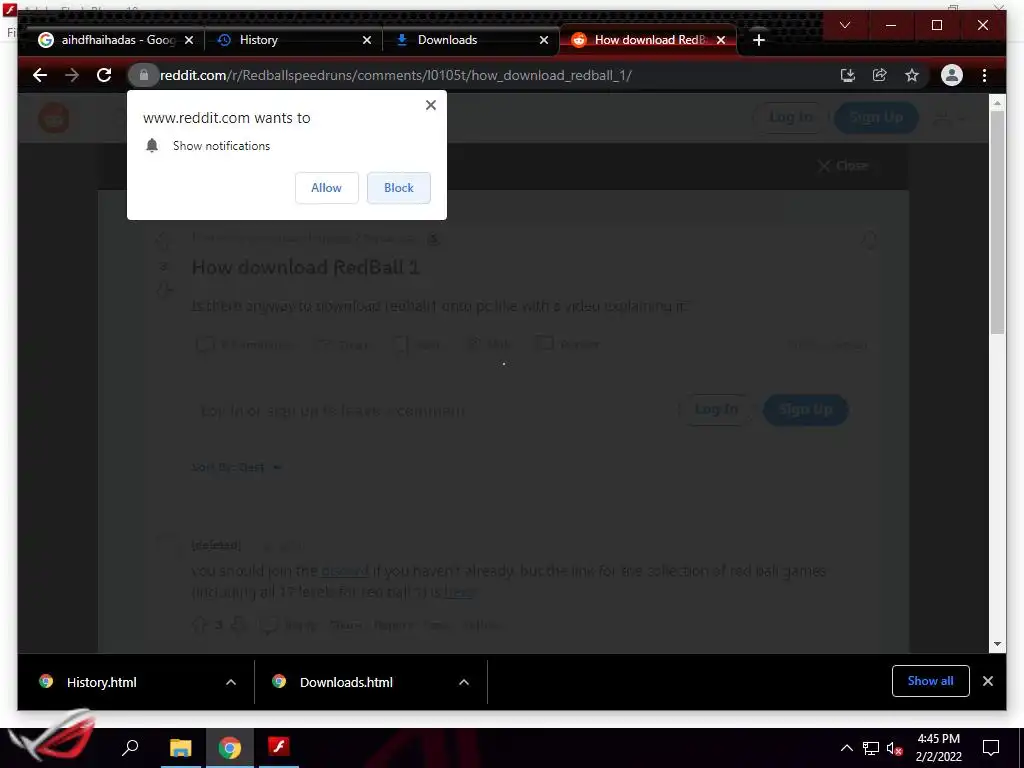Open taskbar search magnifier

coord(130,747)
